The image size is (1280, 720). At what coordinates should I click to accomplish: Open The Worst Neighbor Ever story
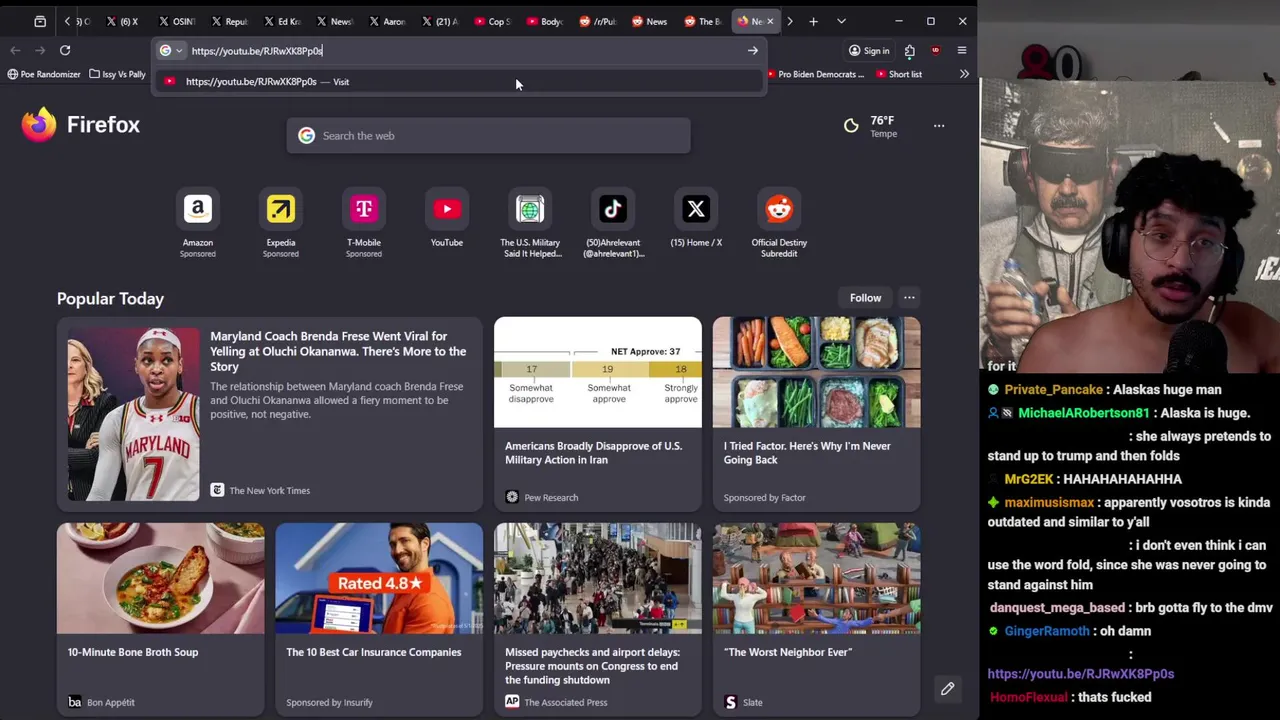click(816, 619)
